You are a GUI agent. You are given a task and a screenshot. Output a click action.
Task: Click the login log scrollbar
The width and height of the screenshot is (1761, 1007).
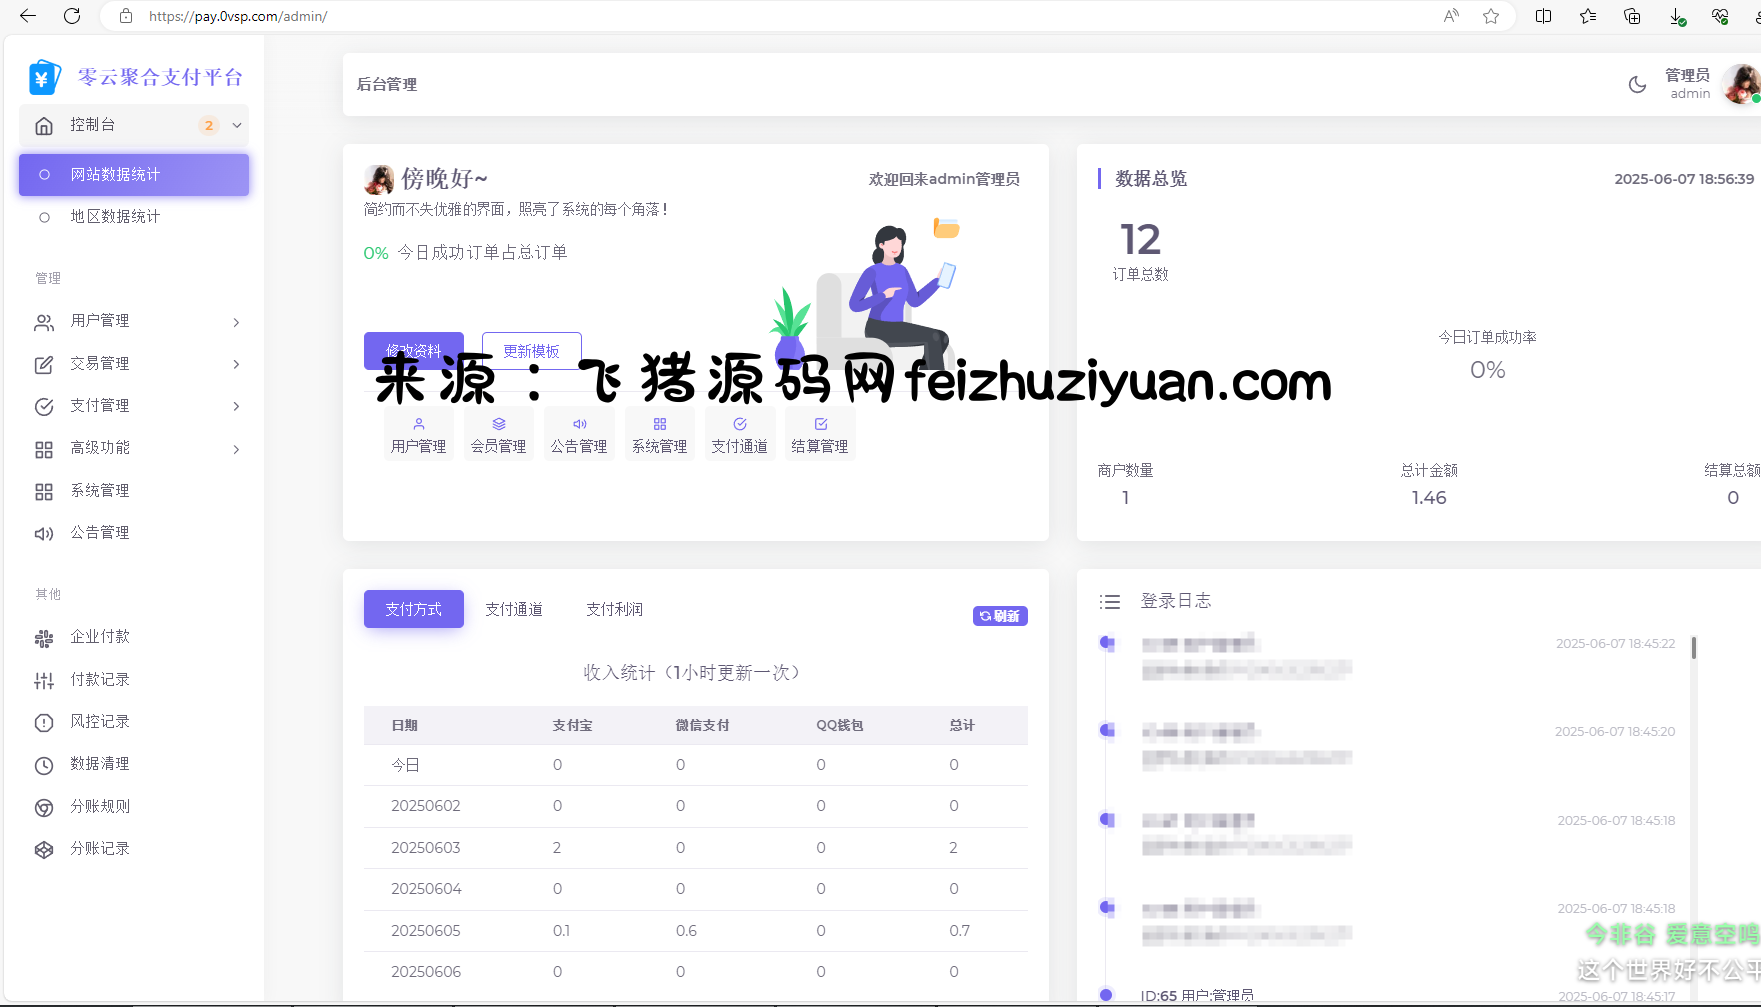click(x=1693, y=648)
